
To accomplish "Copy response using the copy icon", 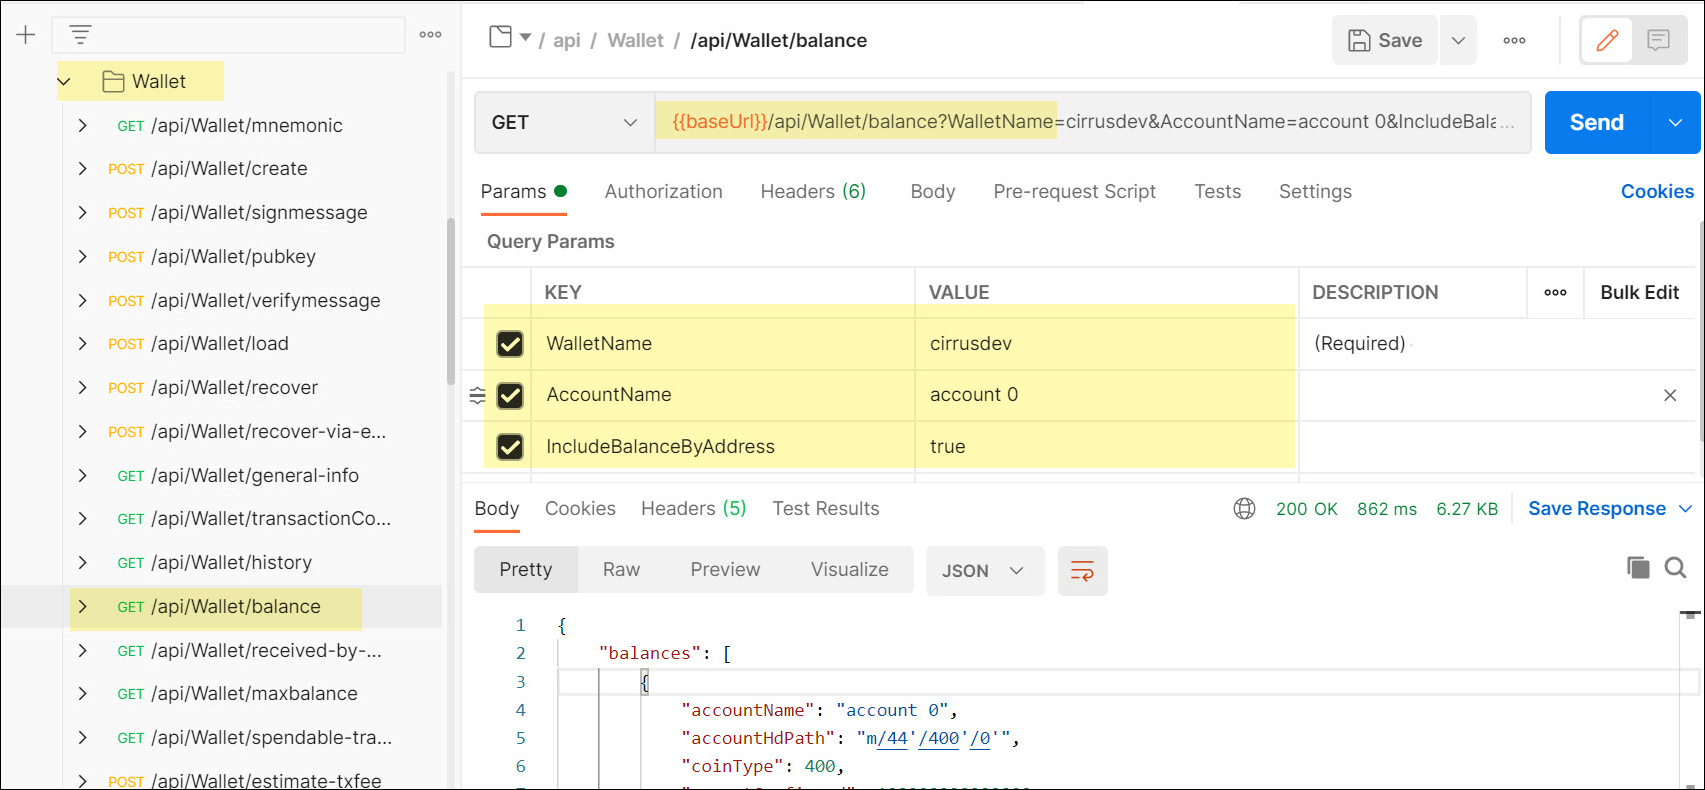I will (x=1638, y=568).
